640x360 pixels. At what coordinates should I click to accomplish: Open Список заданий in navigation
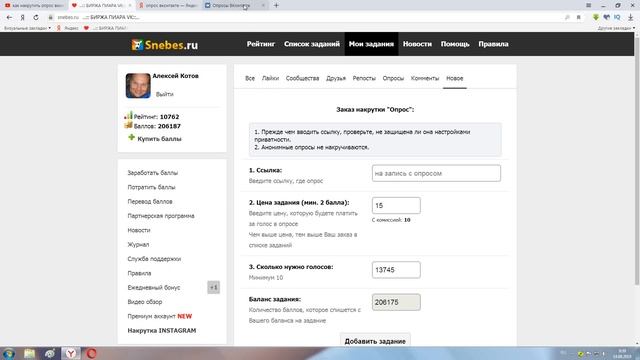point(312,44)
